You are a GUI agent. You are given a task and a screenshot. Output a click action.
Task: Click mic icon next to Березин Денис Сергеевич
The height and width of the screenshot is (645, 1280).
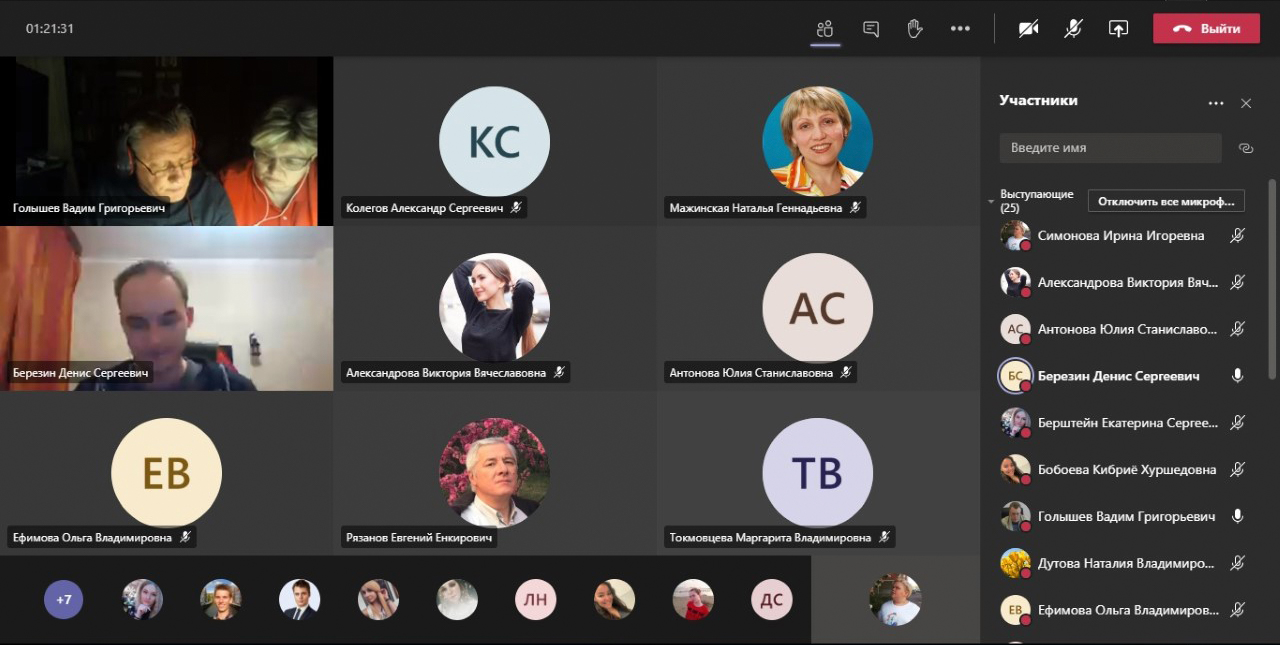[1237, 376]
